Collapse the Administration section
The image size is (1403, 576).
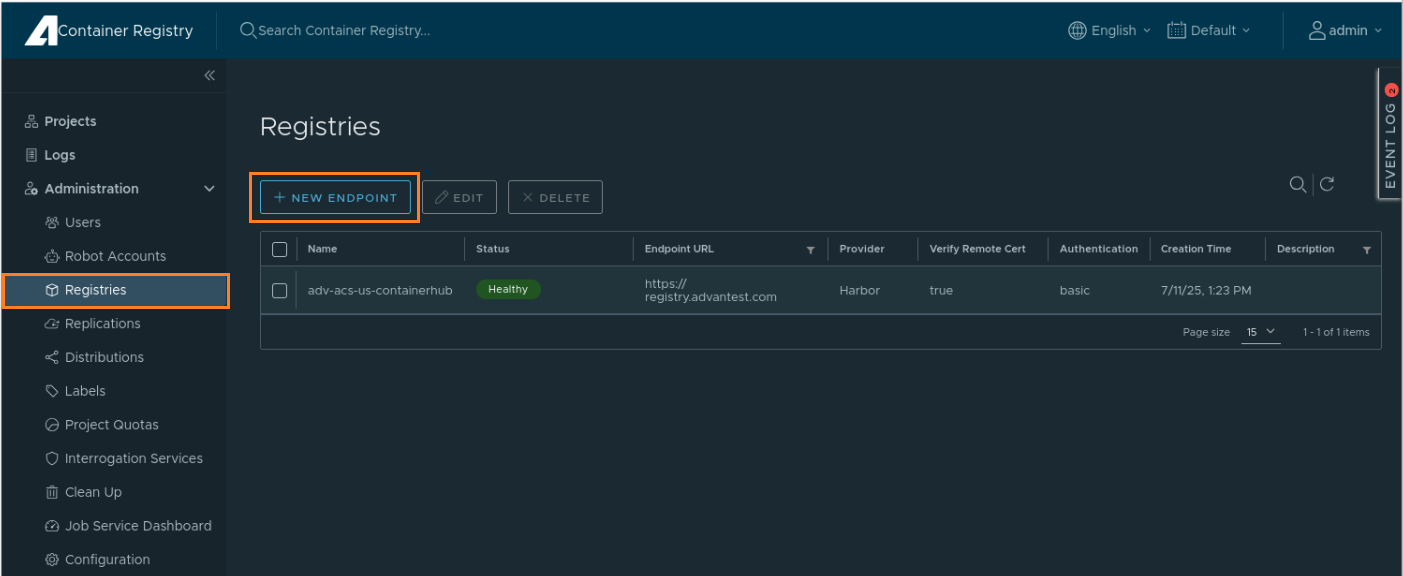(209, 189)
